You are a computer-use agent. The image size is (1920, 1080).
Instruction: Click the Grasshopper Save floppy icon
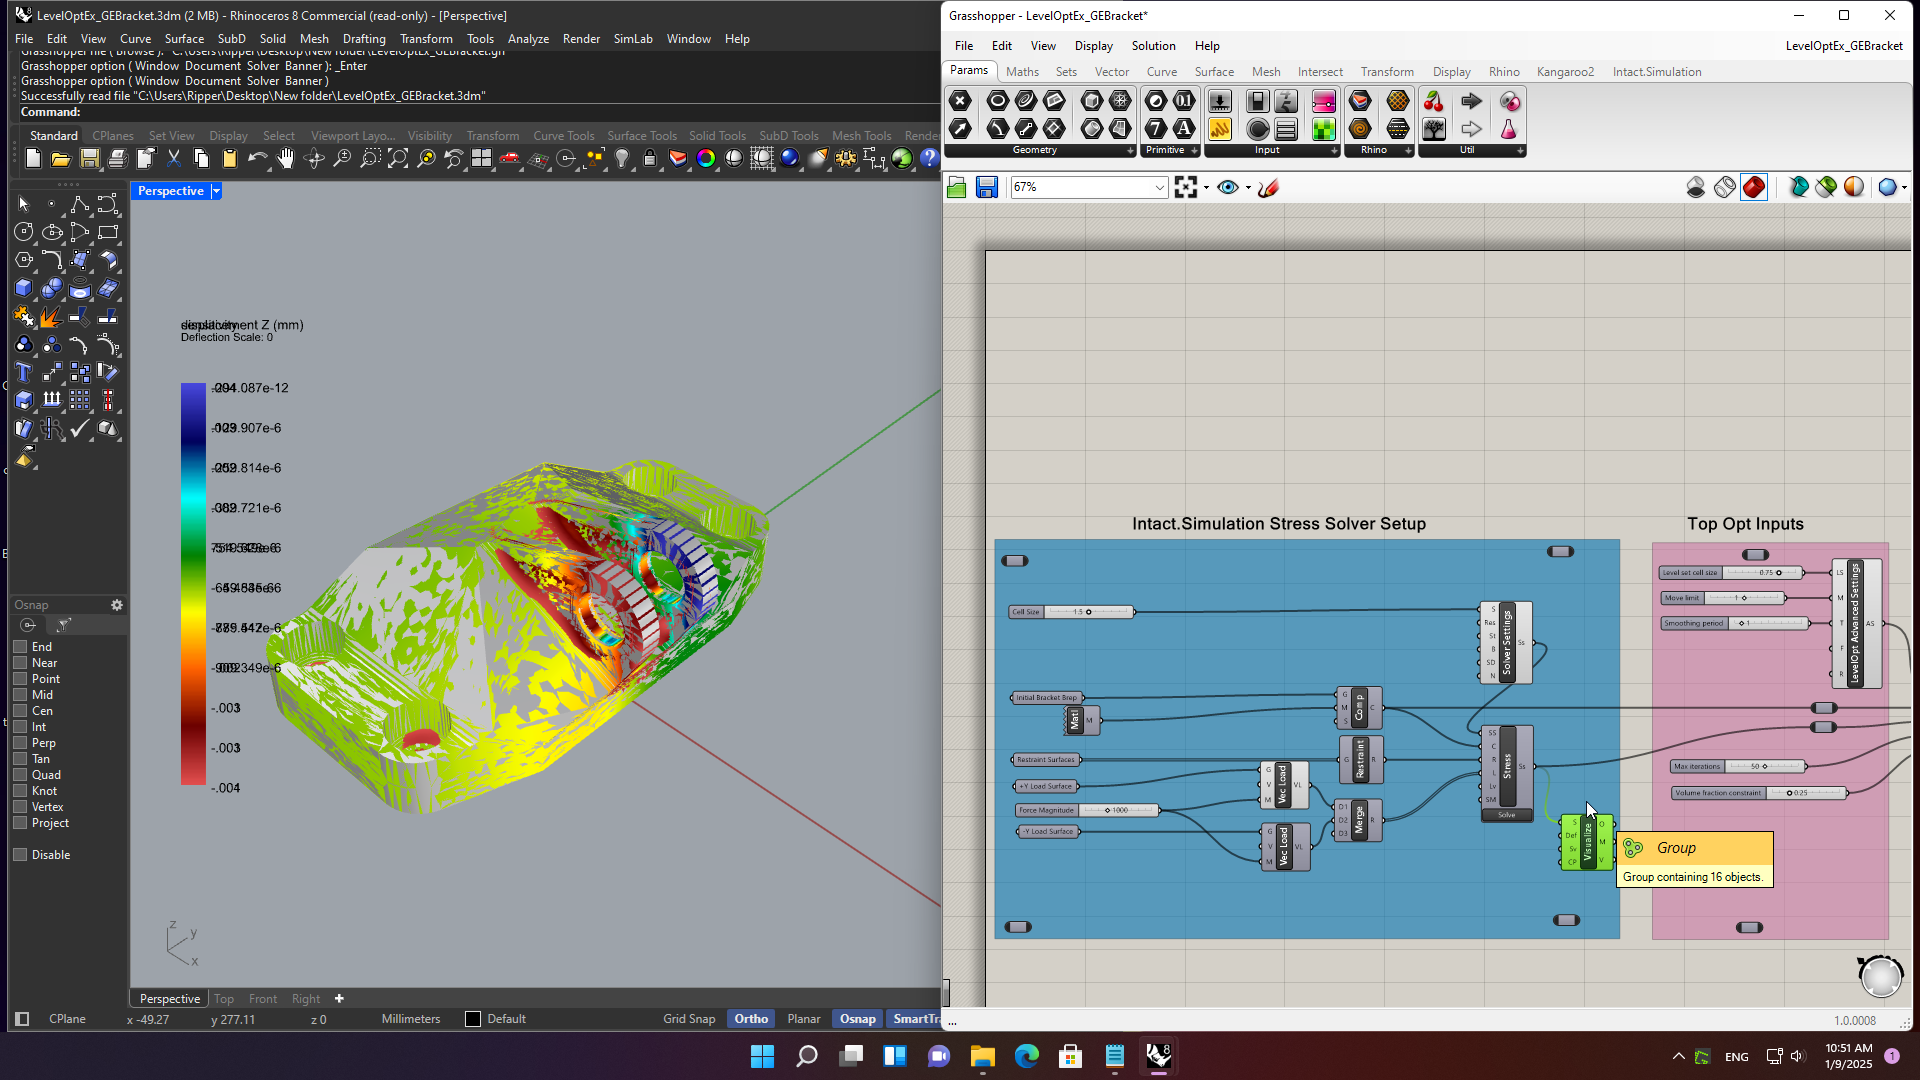click(x=987, y=187)
